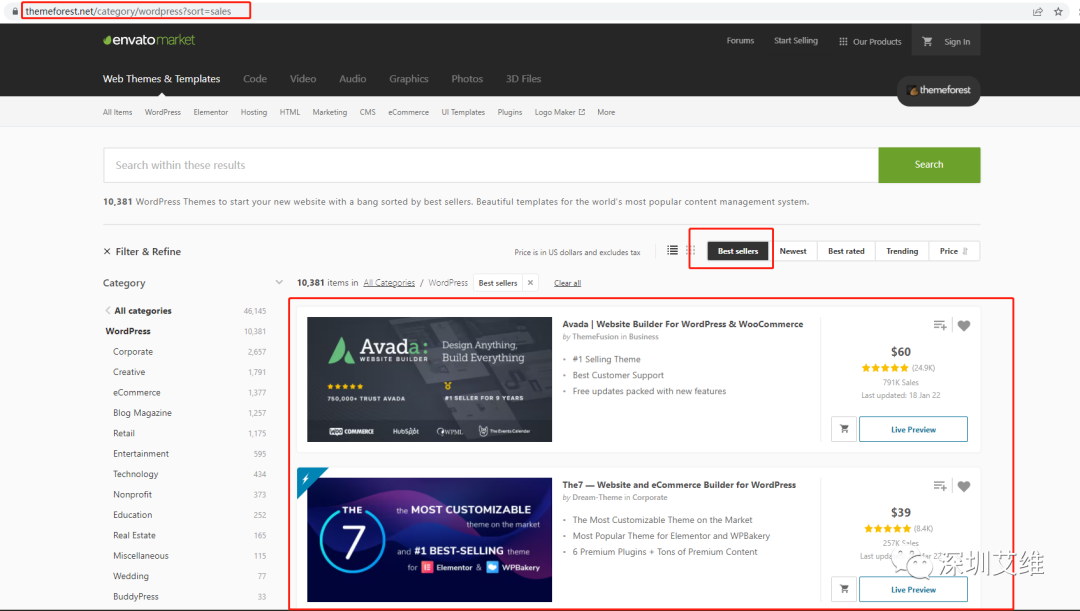
Task: Click the Forums link
Action: click(x=740, y=41)
